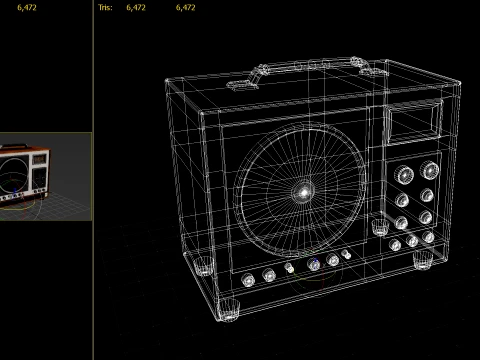Select the "Tris:" statistics label

pyautogui.click(x=105, y=8)
